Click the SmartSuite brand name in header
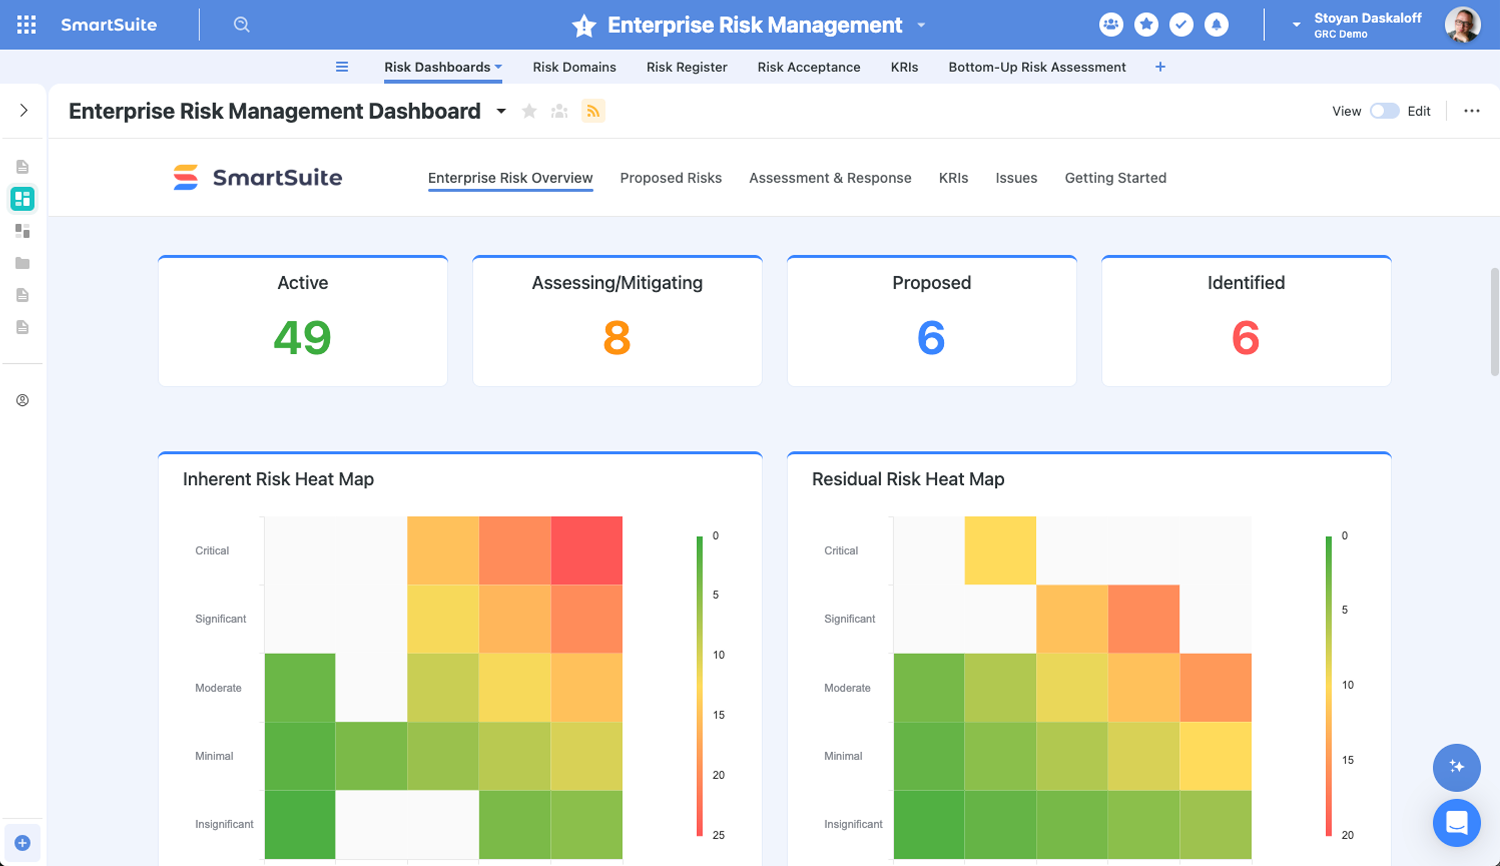This screenshot has width=1500, height=866. tap(108, 25)
